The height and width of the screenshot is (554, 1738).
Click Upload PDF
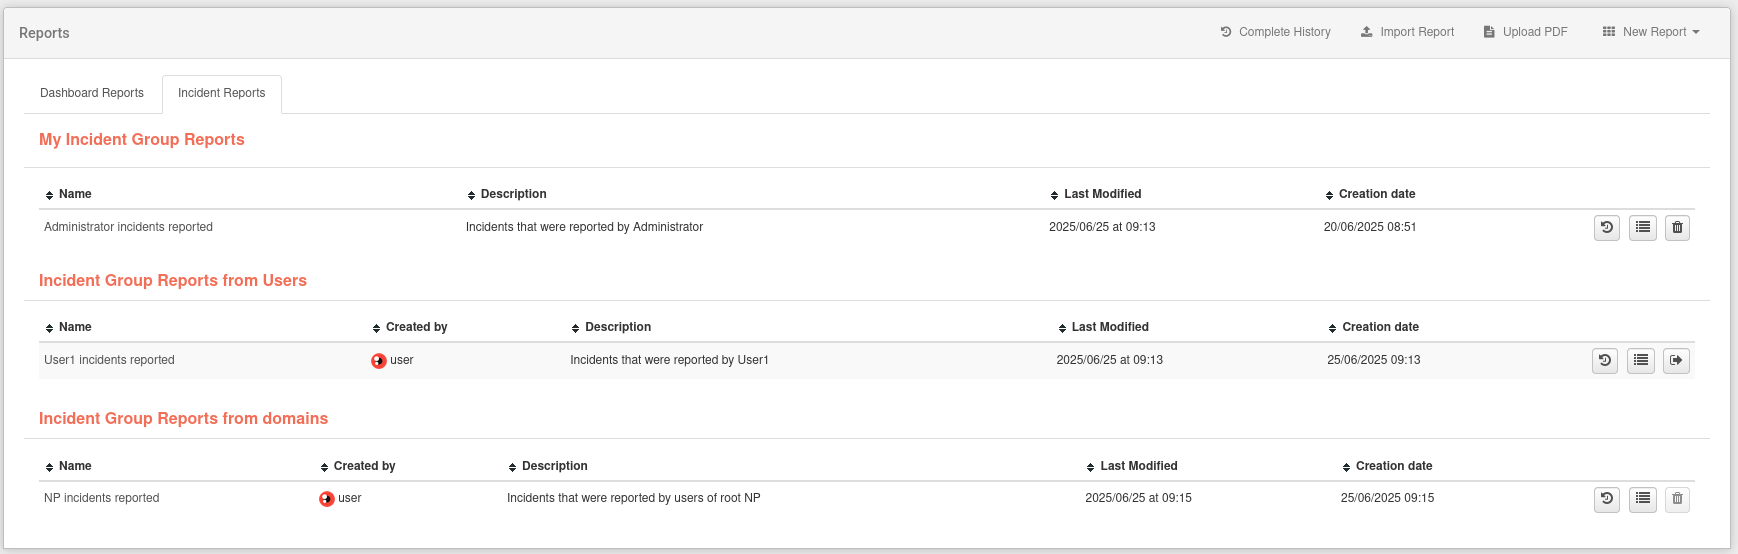(x=1526, y=32)
